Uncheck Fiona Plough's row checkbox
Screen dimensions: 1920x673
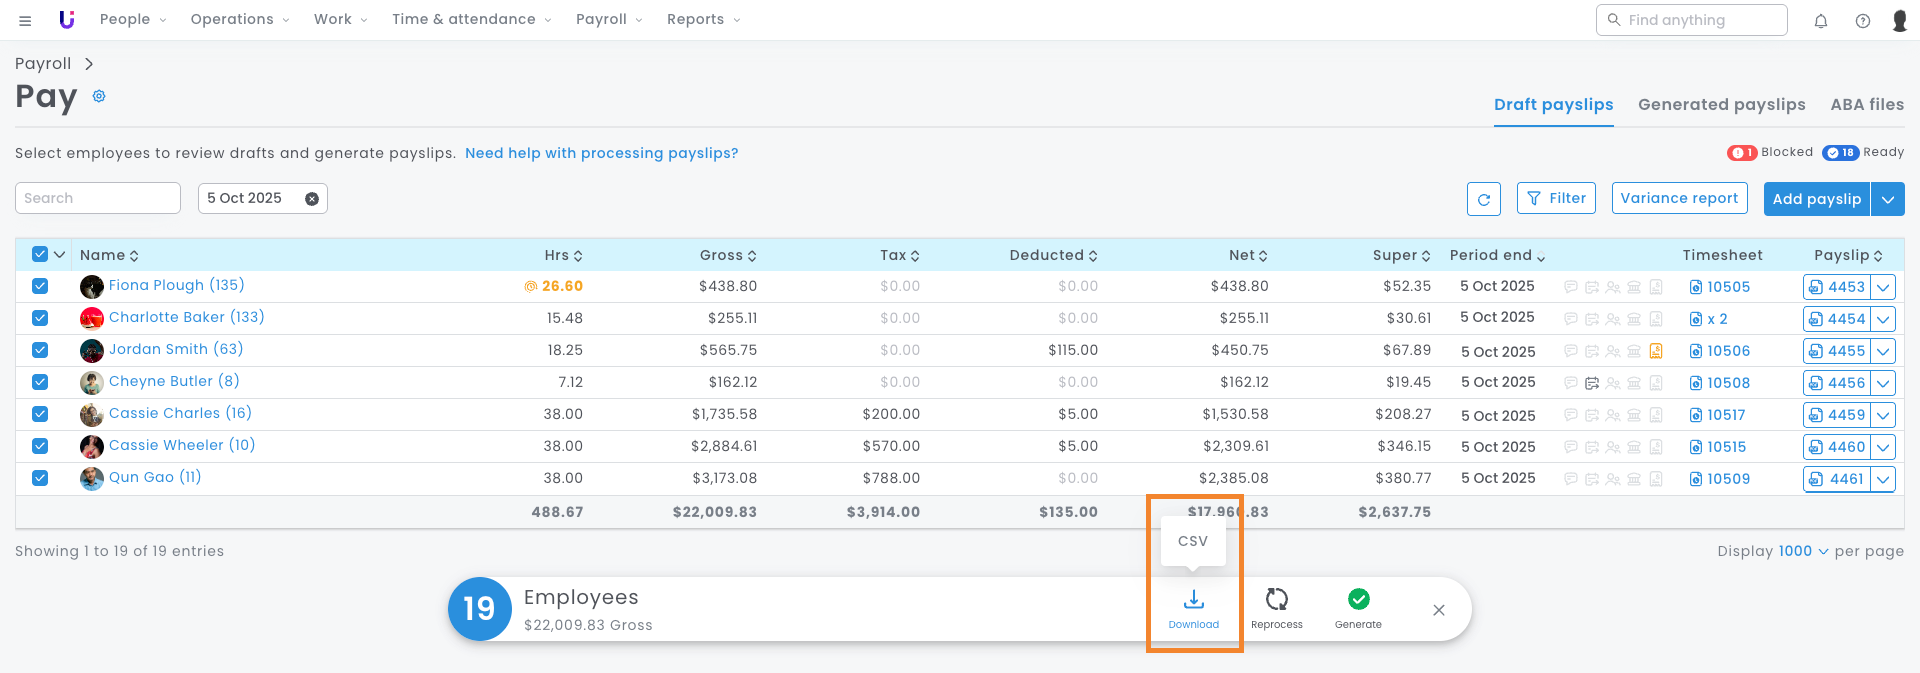tap(40, 286)
